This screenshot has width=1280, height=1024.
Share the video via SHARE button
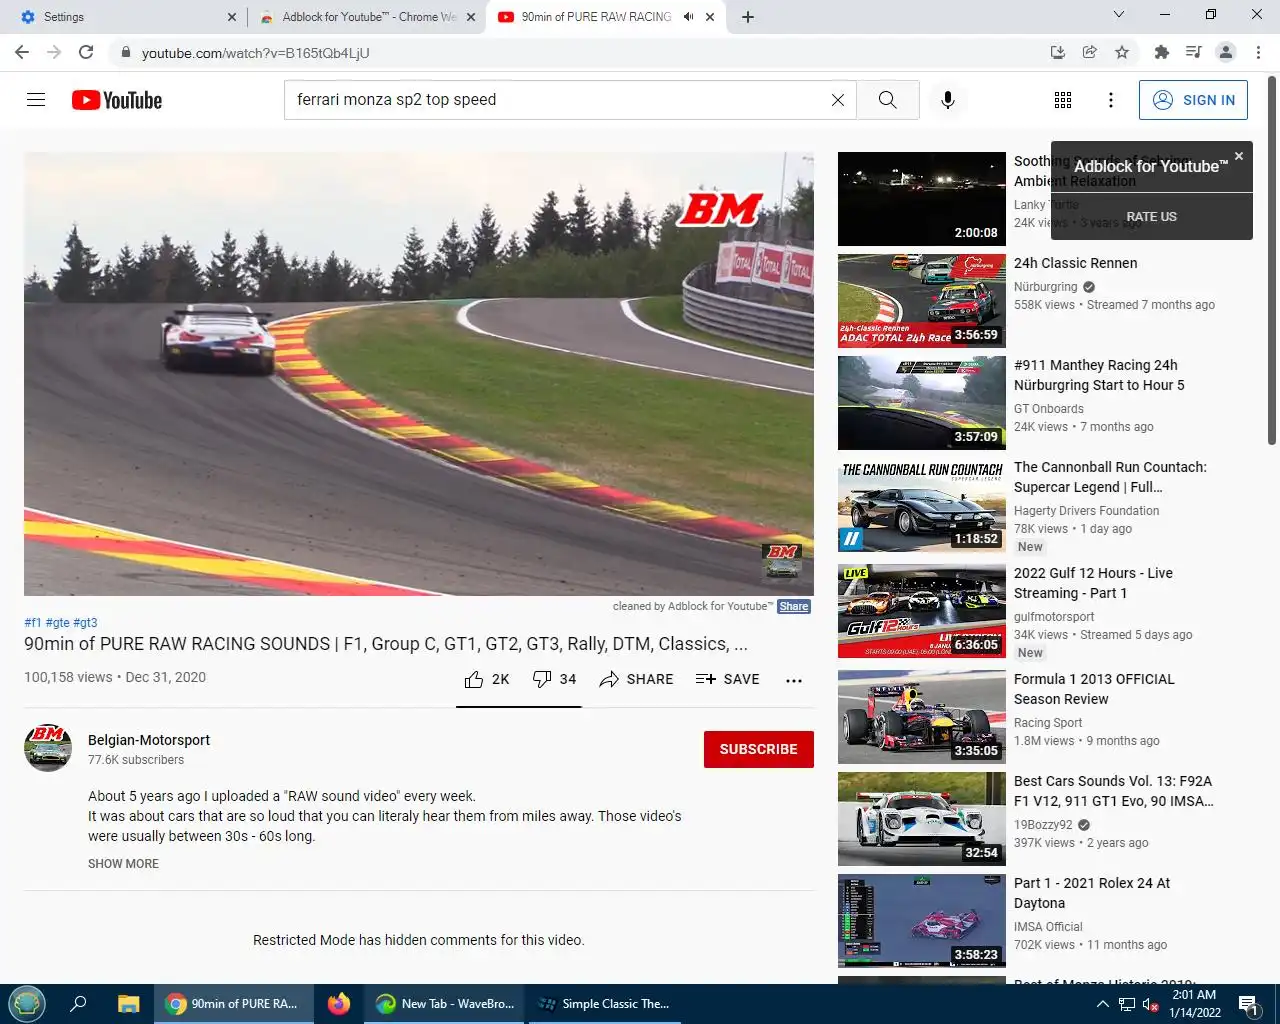(636, 679)
